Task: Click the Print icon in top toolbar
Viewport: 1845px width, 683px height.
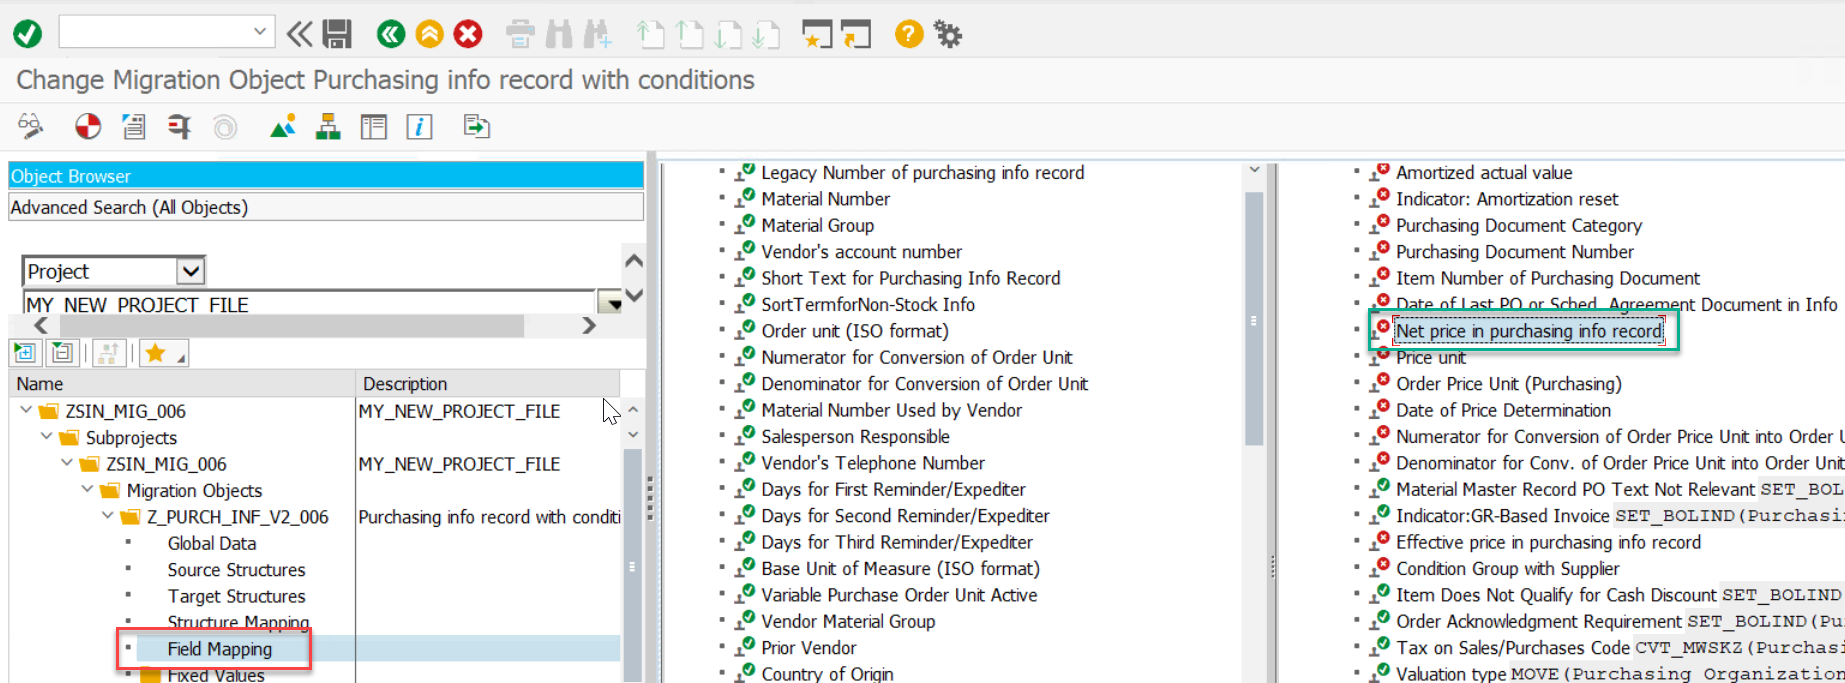Action: pos(520,35)
